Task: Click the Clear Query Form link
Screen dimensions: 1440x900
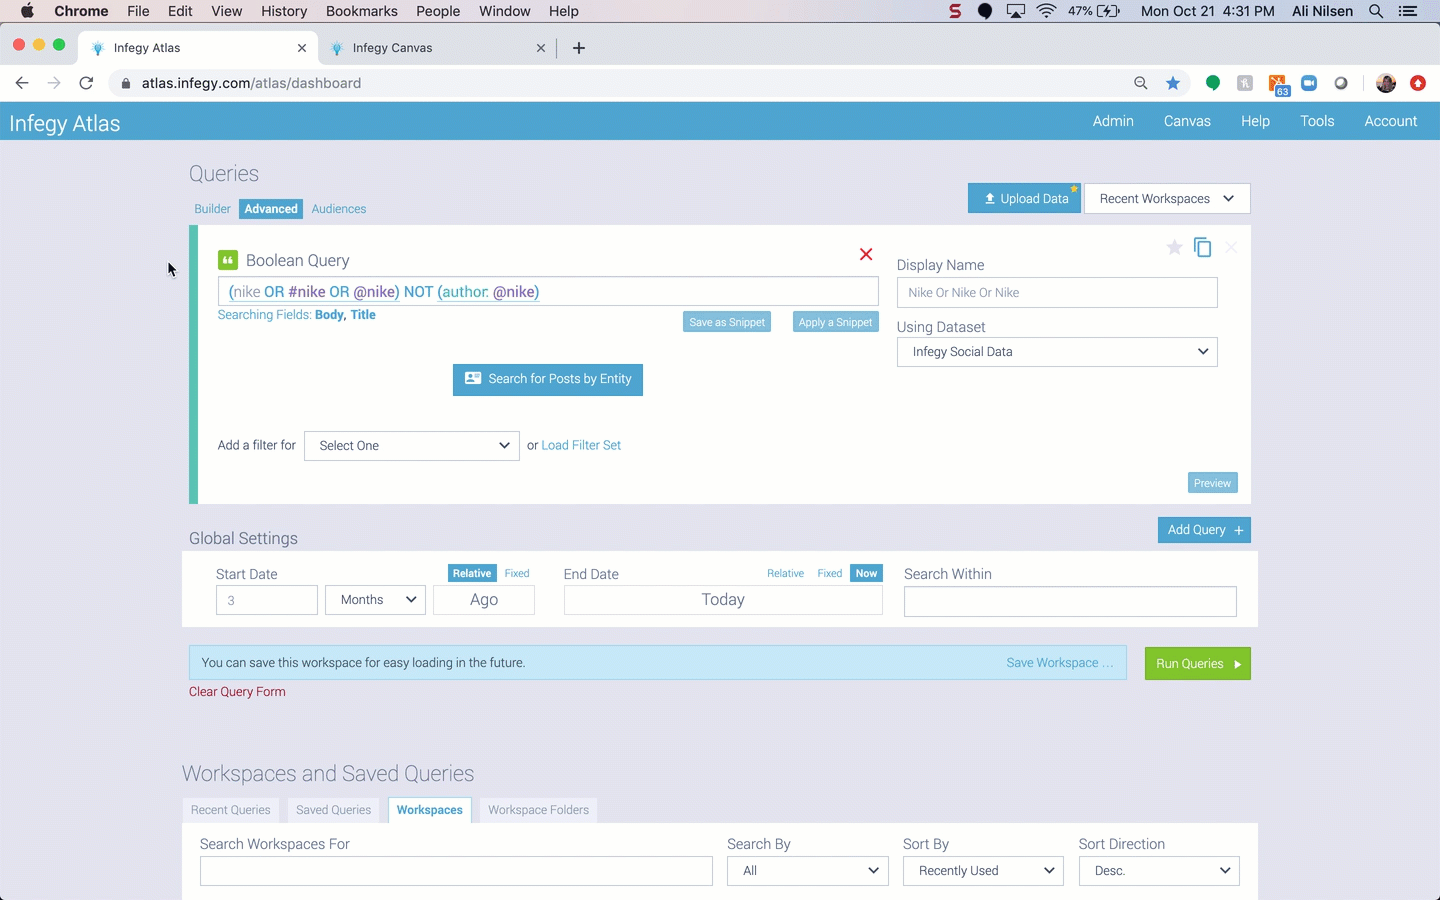Action: (x=237, y=692)
